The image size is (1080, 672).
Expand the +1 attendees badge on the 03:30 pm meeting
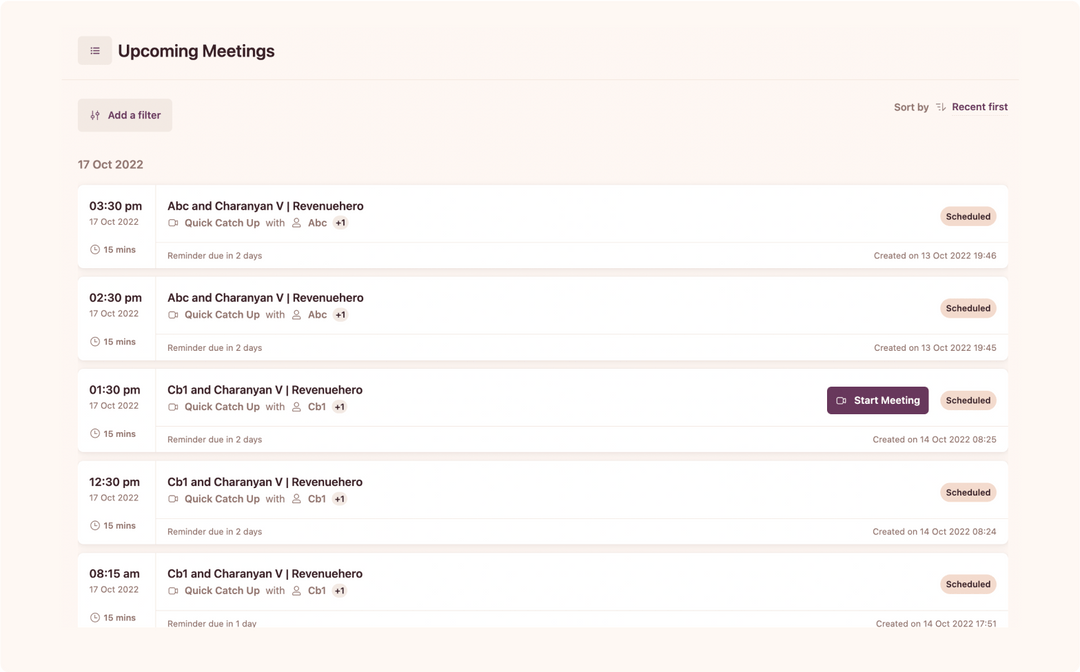[340, 222]
